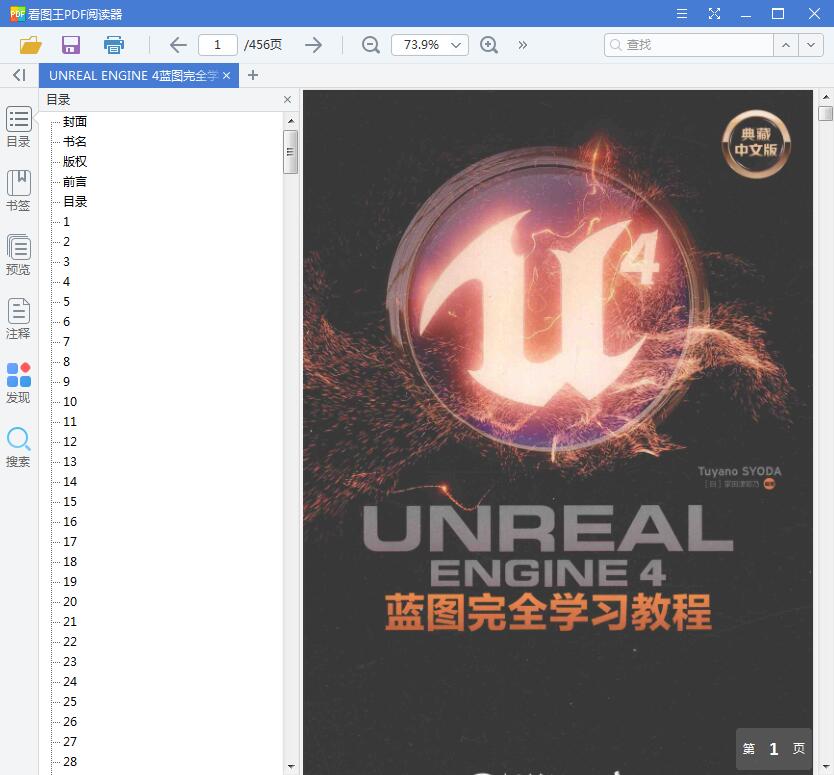834x775 pixels.
Task: Go to previous page with left arrow
Action: click(178, 45)
